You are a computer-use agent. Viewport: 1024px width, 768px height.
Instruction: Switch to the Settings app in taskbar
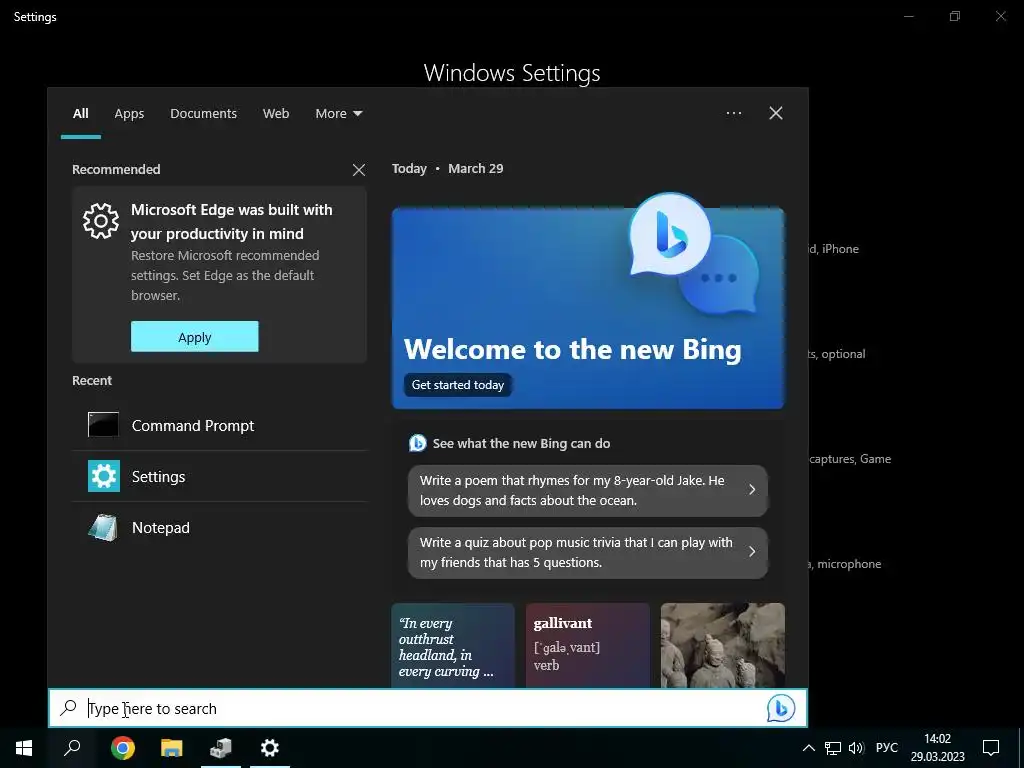[x=270, y=748]
